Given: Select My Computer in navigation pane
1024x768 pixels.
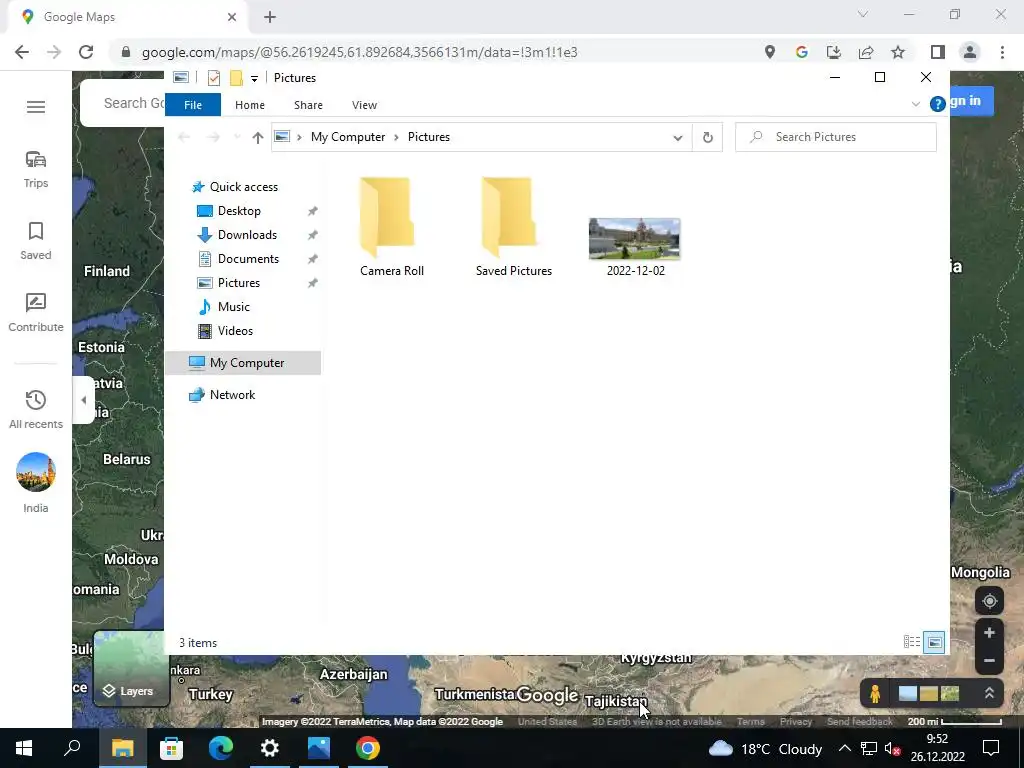Looking at the screenshot, I should 244,363.
